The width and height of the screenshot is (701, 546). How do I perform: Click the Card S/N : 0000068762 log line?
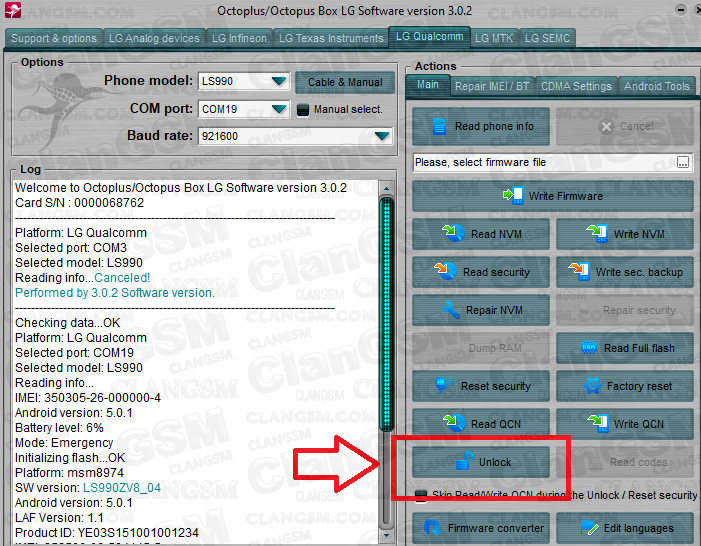[x=80, y=203]
